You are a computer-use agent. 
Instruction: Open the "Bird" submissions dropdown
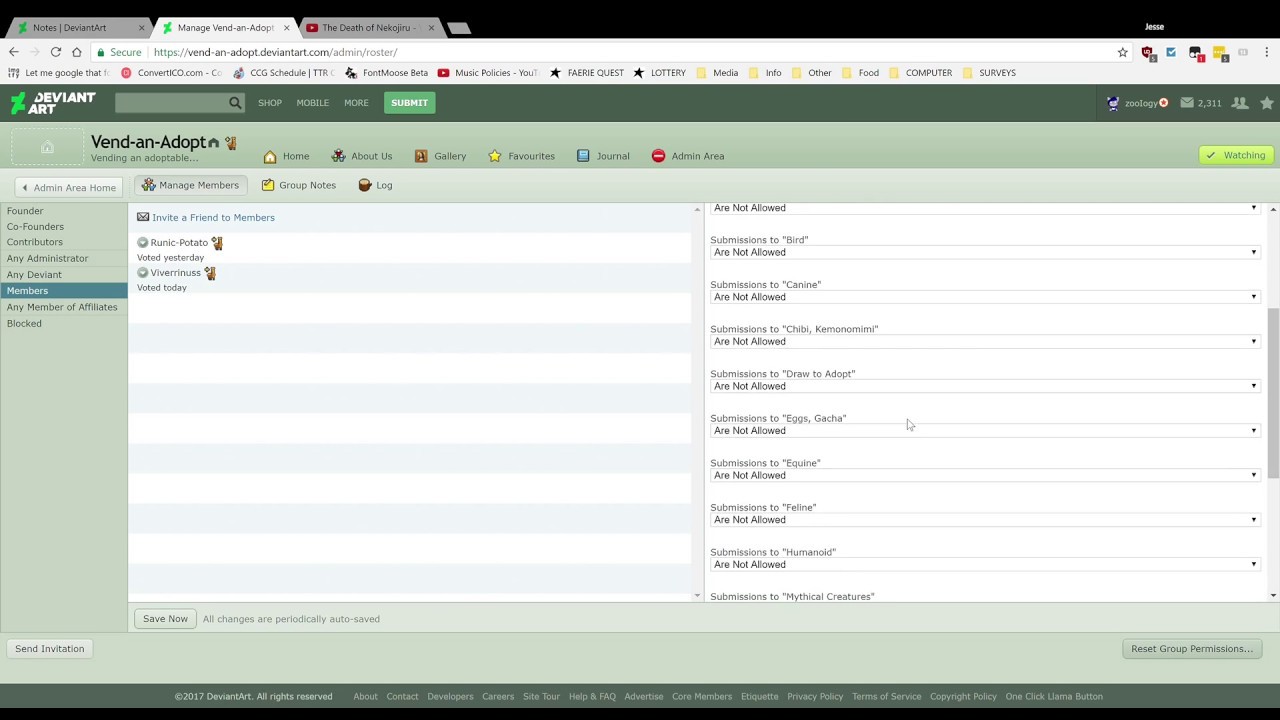(x=984, y=252)
